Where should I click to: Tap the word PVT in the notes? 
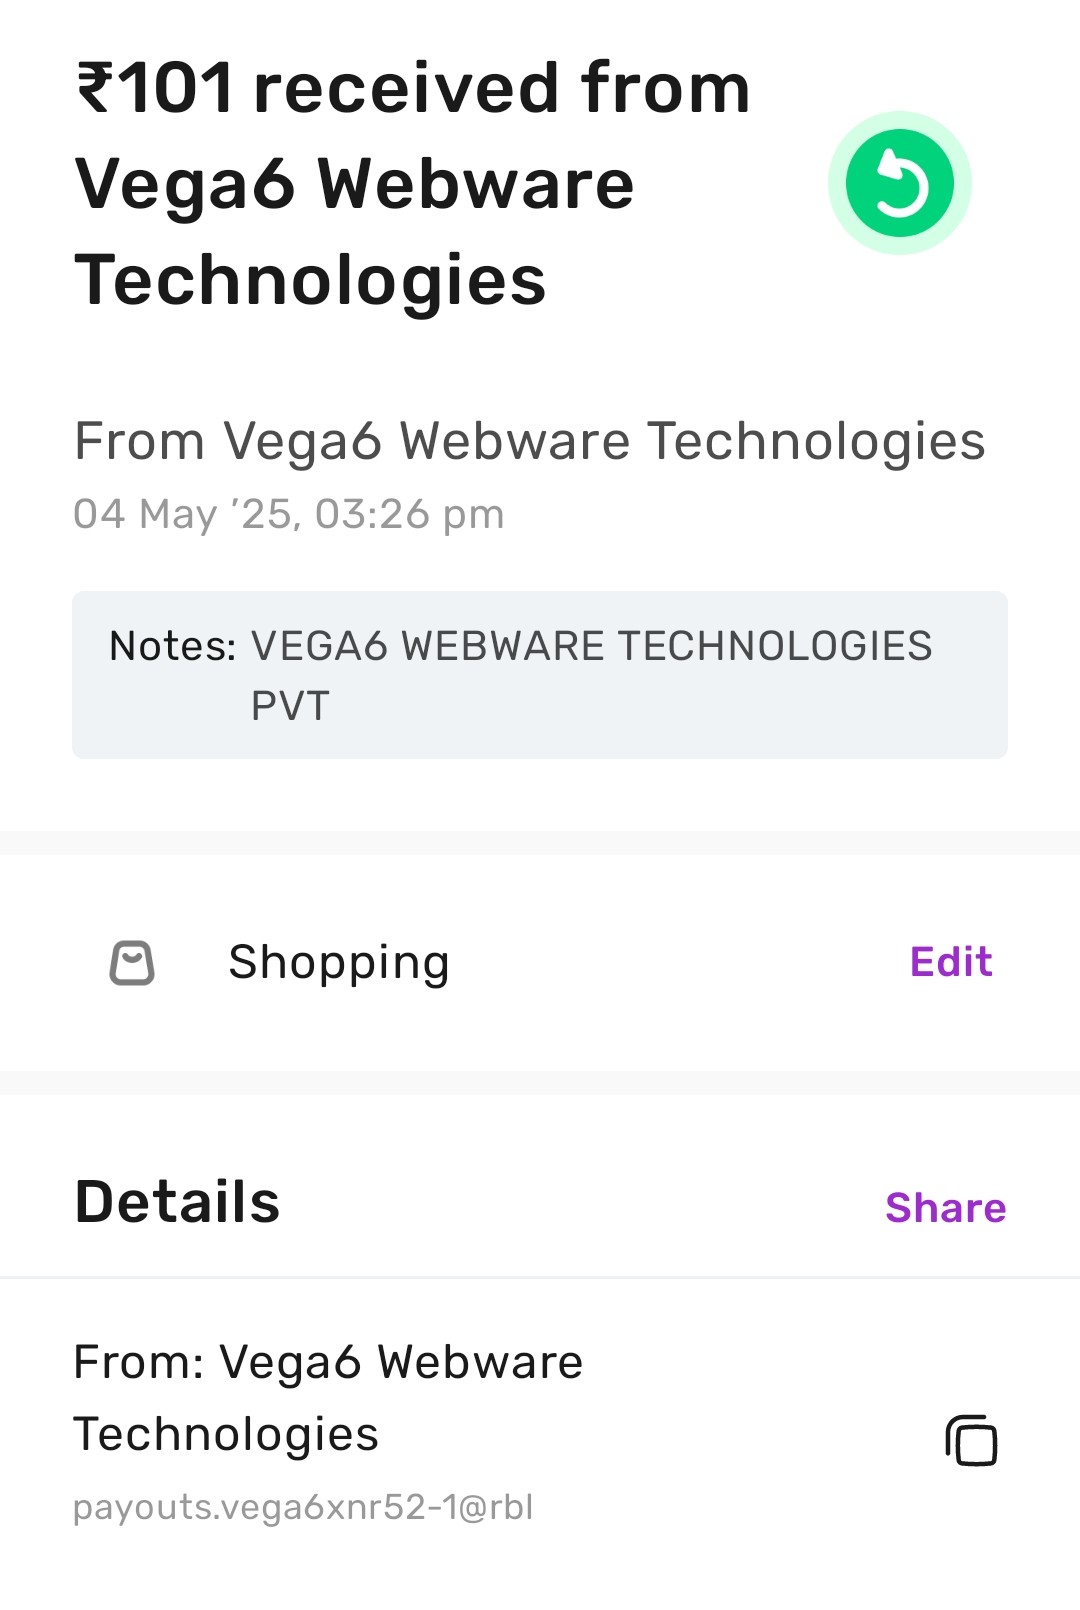point(290,707)
